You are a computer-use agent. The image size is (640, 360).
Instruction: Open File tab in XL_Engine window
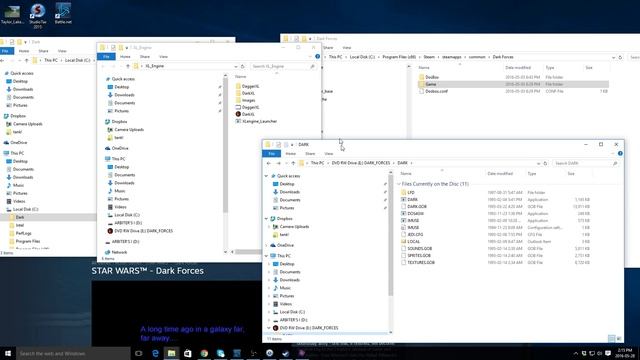pos(106,57)
